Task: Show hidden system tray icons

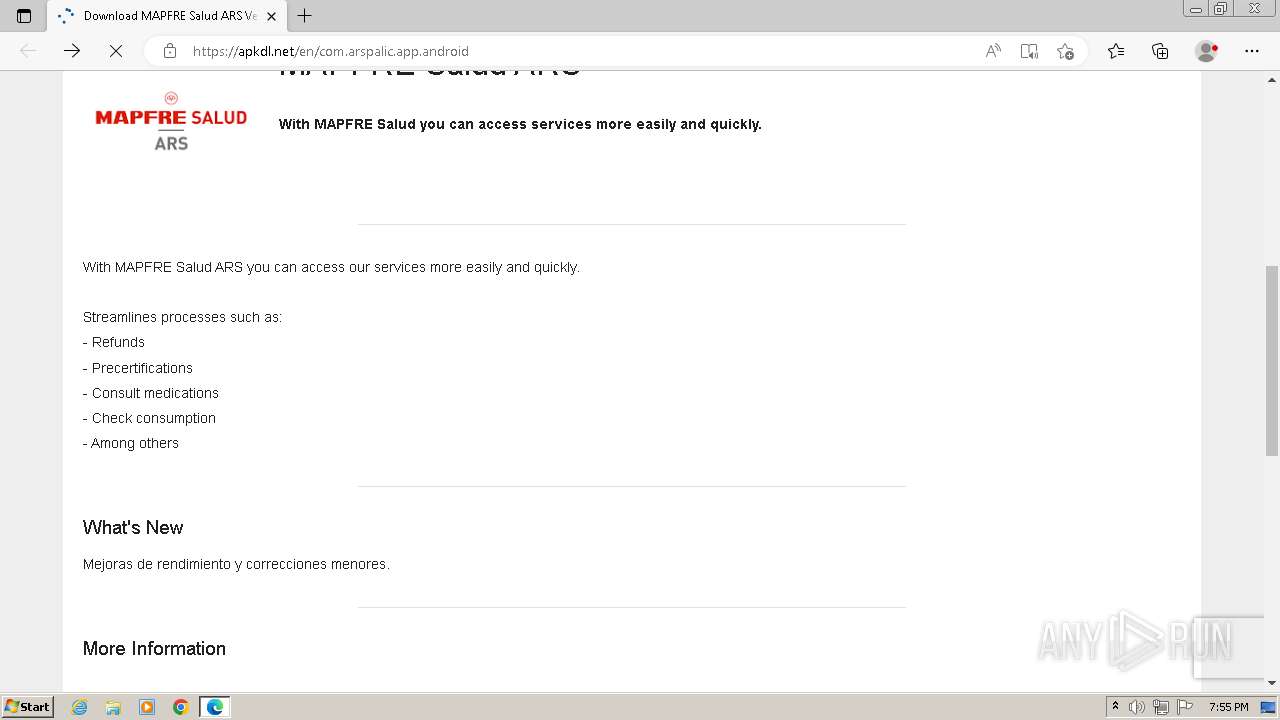Action: (1115, 707)
